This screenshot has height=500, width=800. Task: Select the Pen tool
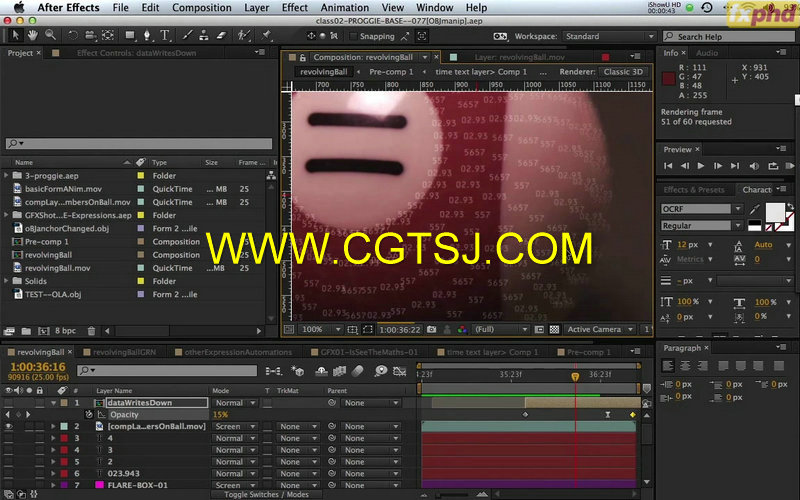(147, 36)
